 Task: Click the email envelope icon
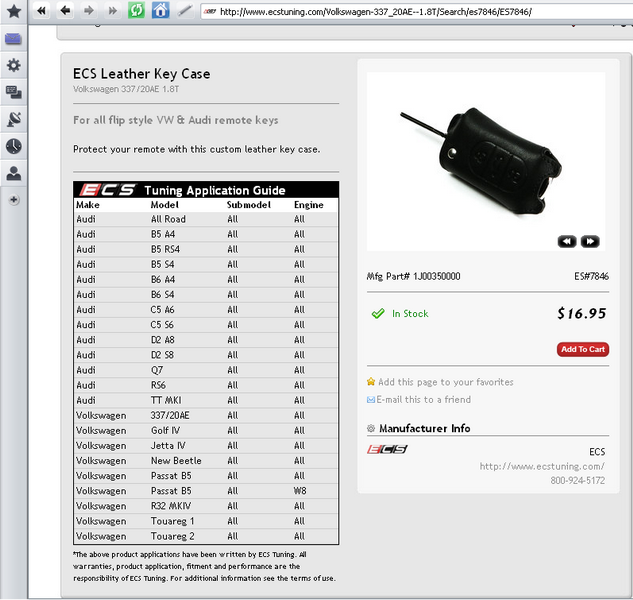click(x=371, y=400)
